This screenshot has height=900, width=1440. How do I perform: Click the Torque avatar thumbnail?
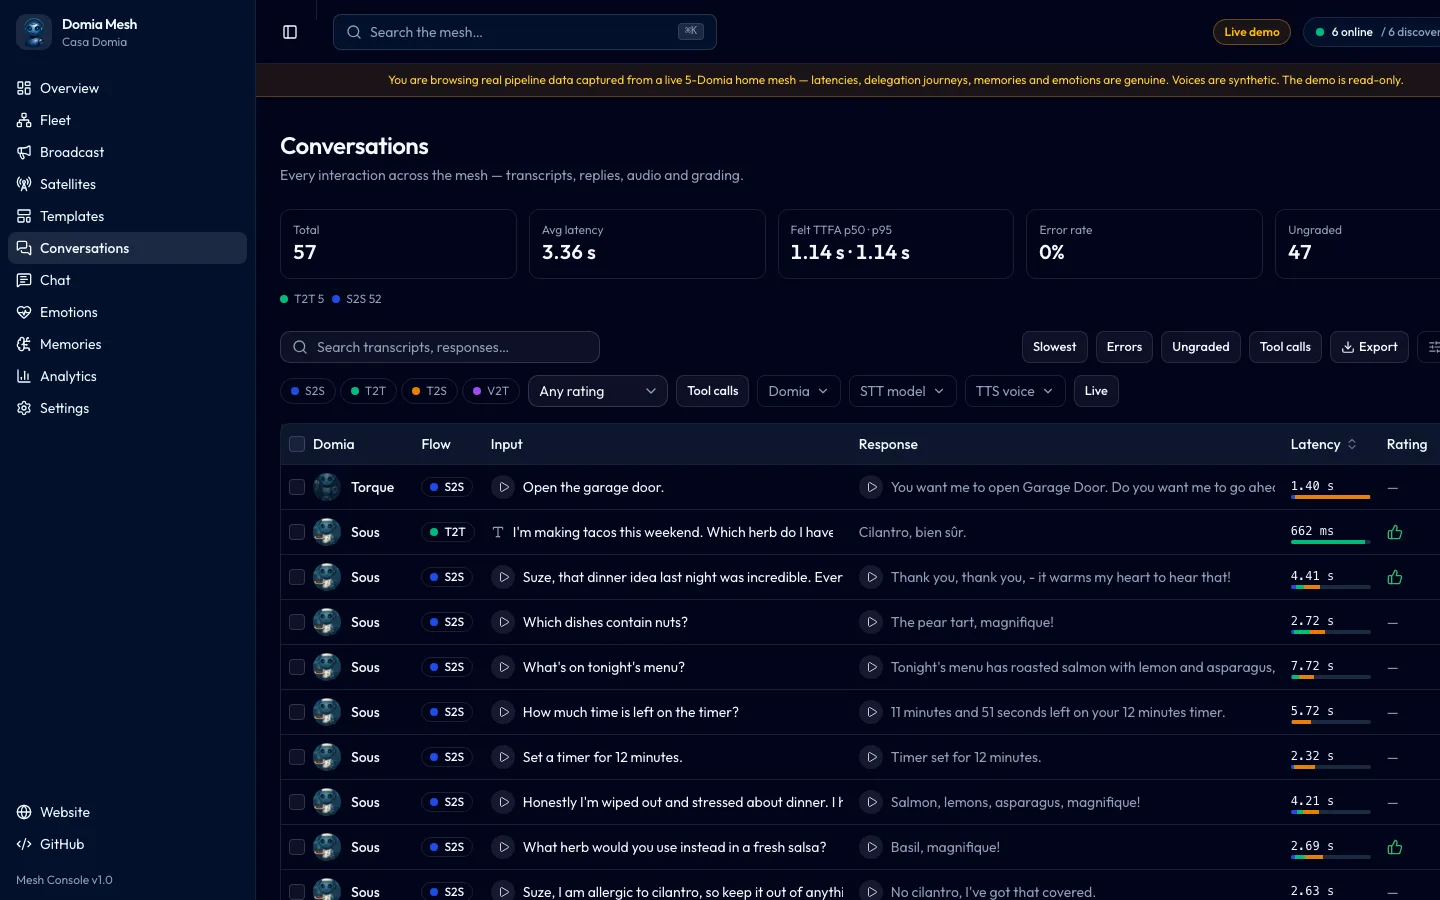click(327, 487)
